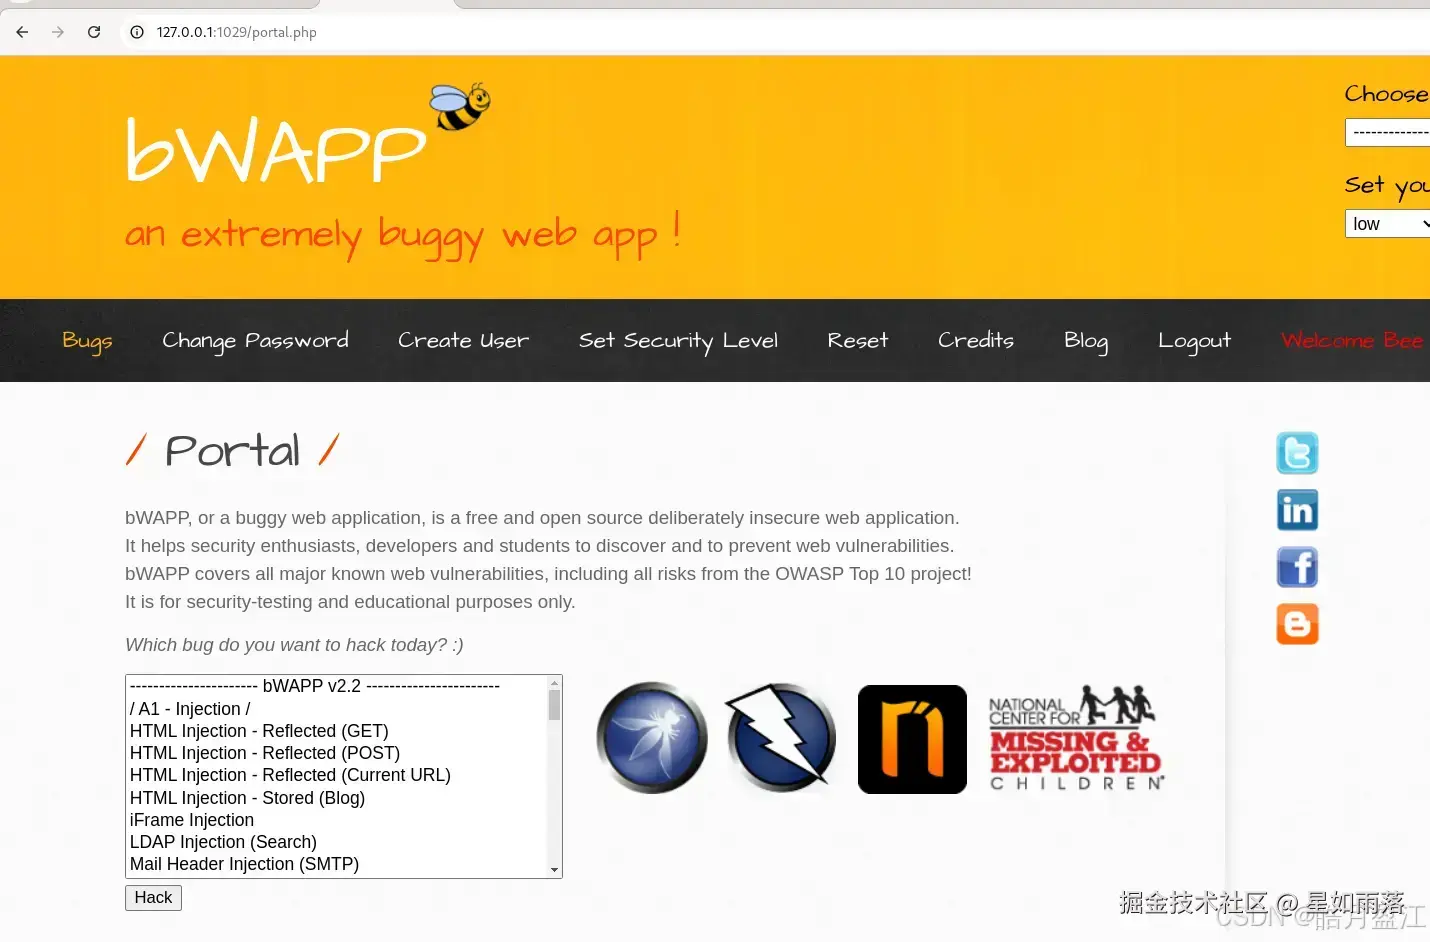Select iFrame Injection in the bug list
Screen dimensions: 1430x942
pyautogui.click(x=192, y=820)
